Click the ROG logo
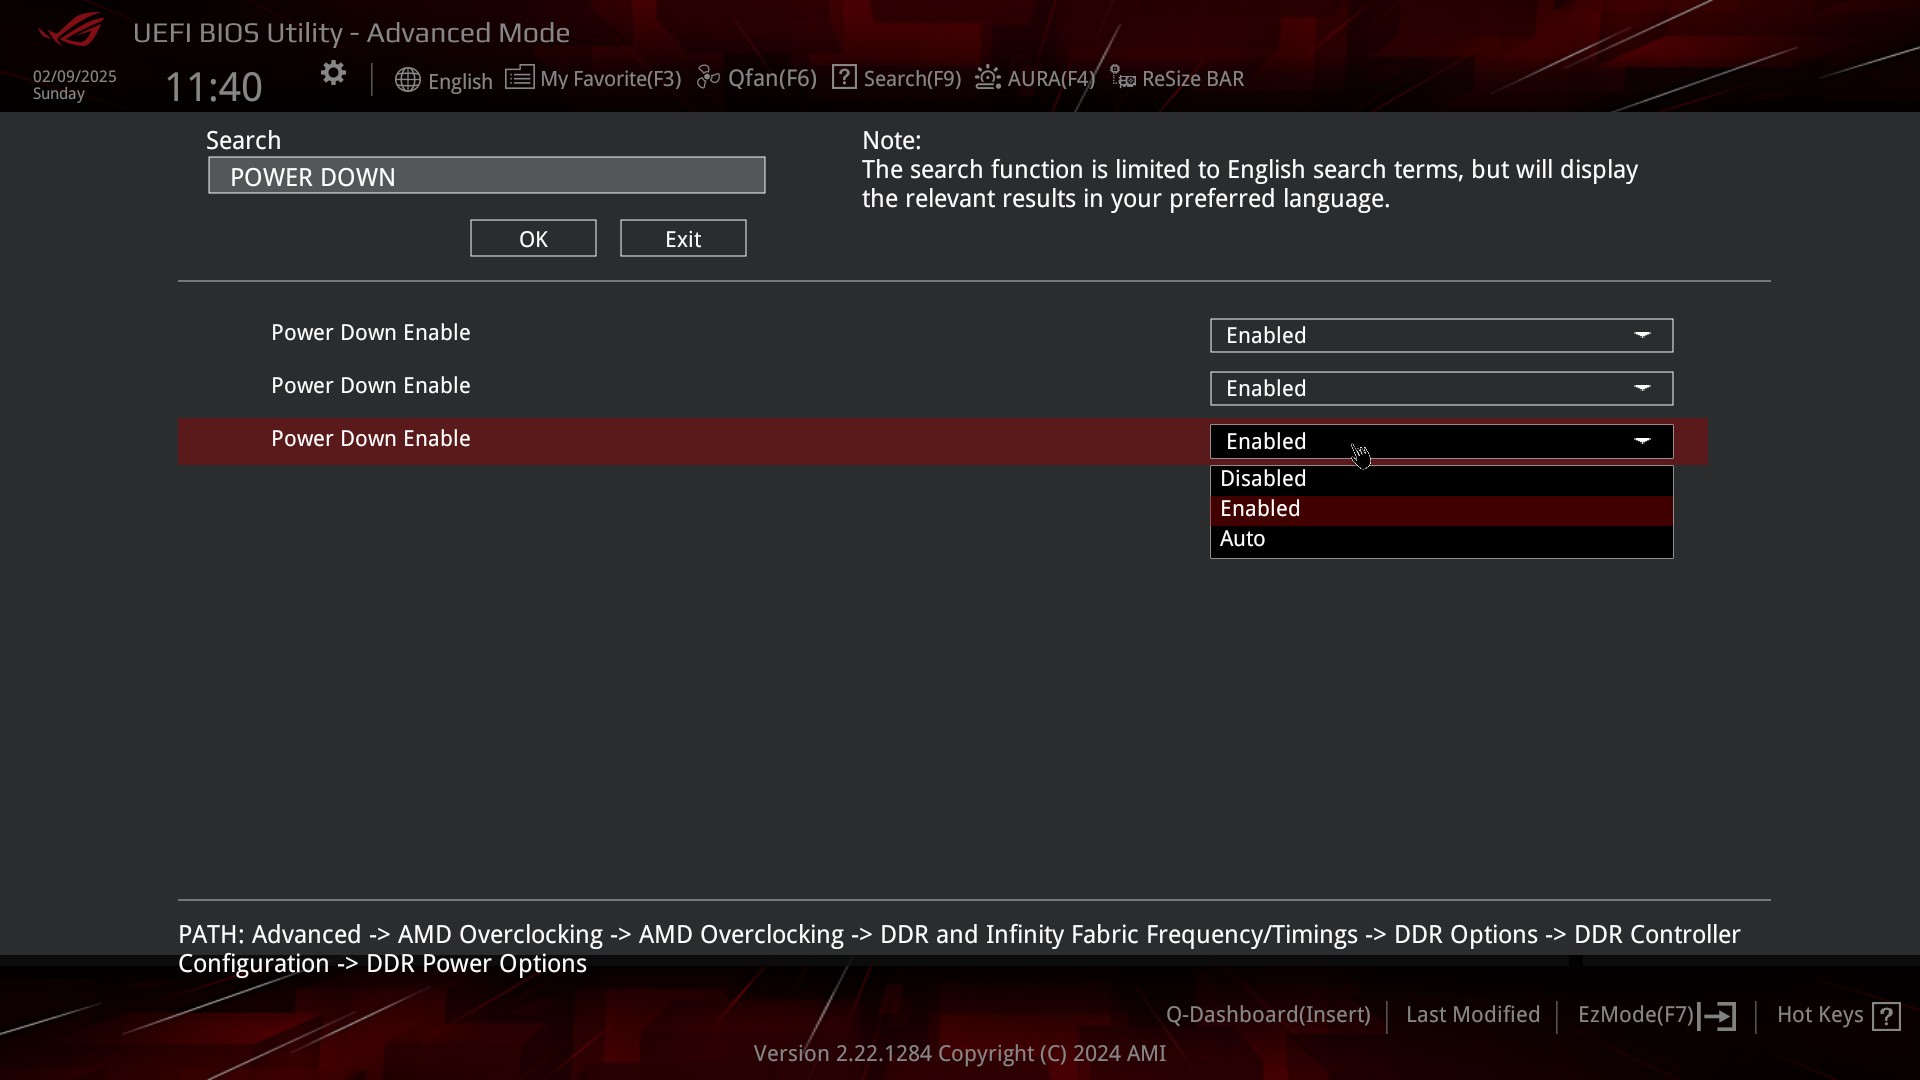The image size is (1920, 1080). [70, 30]
